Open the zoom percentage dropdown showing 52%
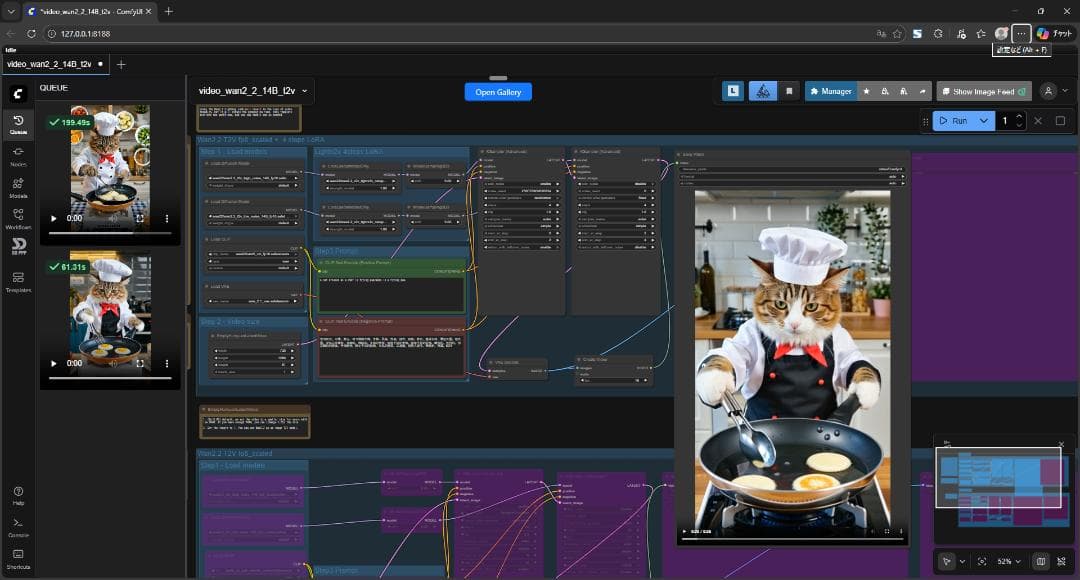The width and height of the screenshot is (1080, 580). pos(1006,561)
